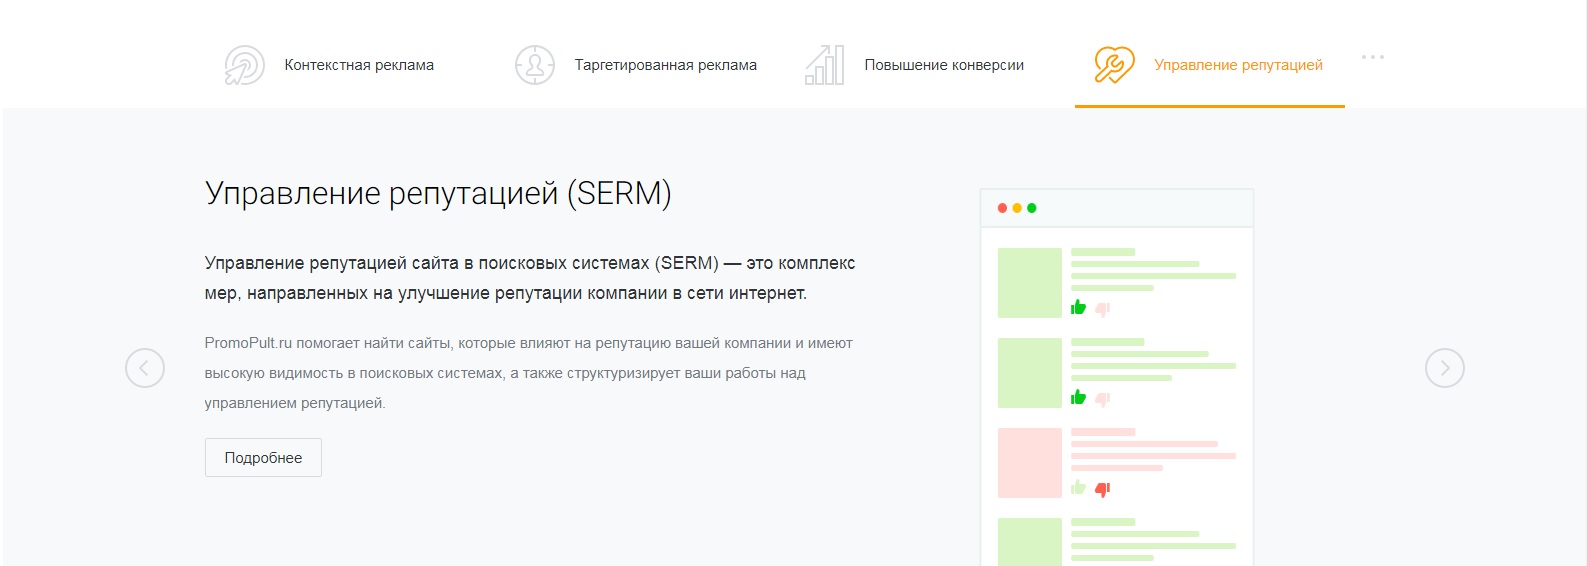Viewport: 1587px width, 566px height.
Task: Select the Таргетированная реклама tab
Action: click(x=665, y=65)
